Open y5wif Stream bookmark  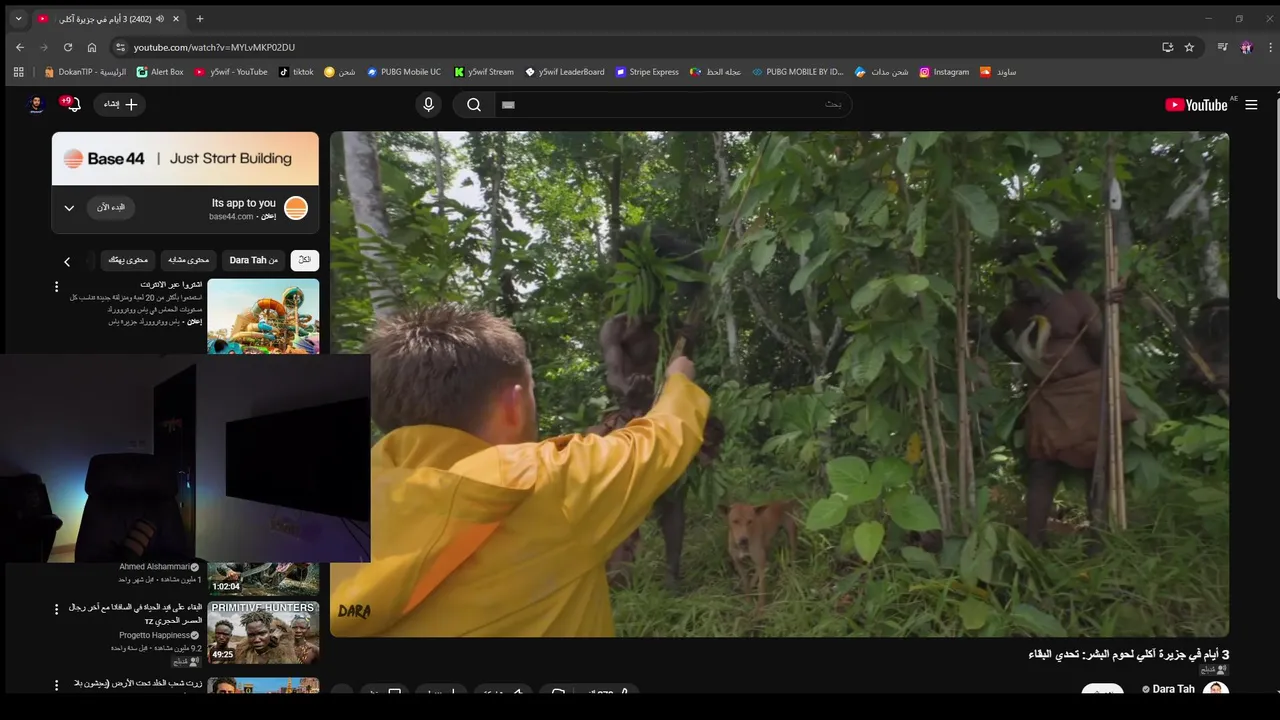coord(483,72)
